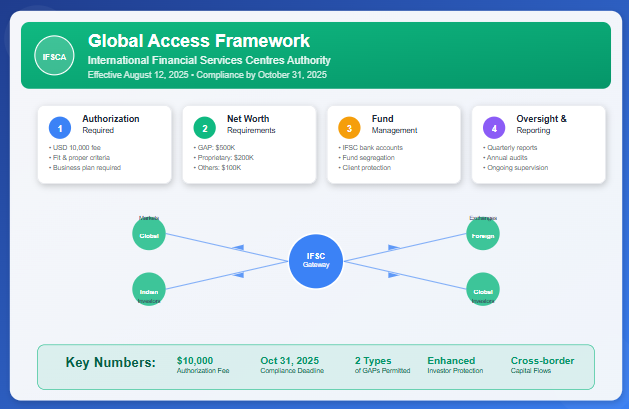This screenshot has width=629, height=409.
Task: Click the Global Access Framework title
Action: [199, 41]
